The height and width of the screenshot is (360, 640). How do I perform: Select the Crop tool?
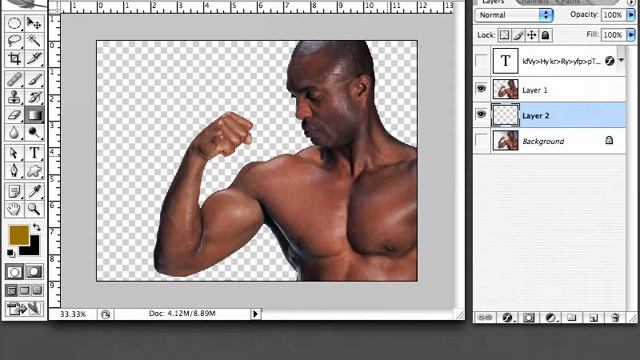click(14, 58)
